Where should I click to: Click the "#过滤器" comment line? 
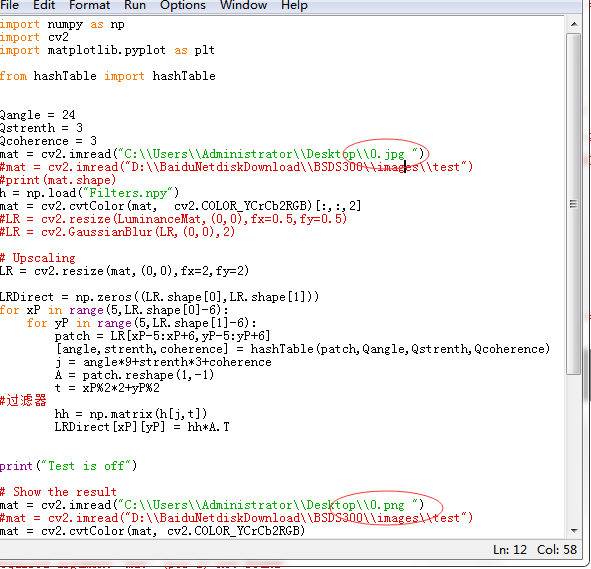click(x=23, y=401)
